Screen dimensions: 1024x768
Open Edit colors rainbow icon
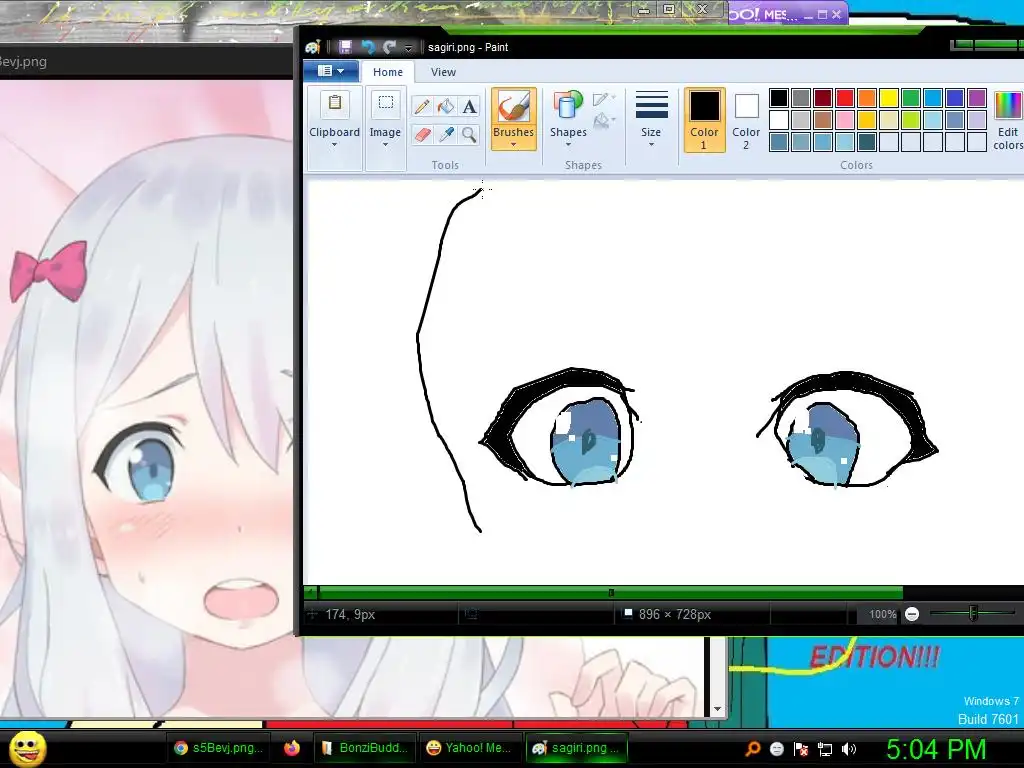coord(1008,106)
